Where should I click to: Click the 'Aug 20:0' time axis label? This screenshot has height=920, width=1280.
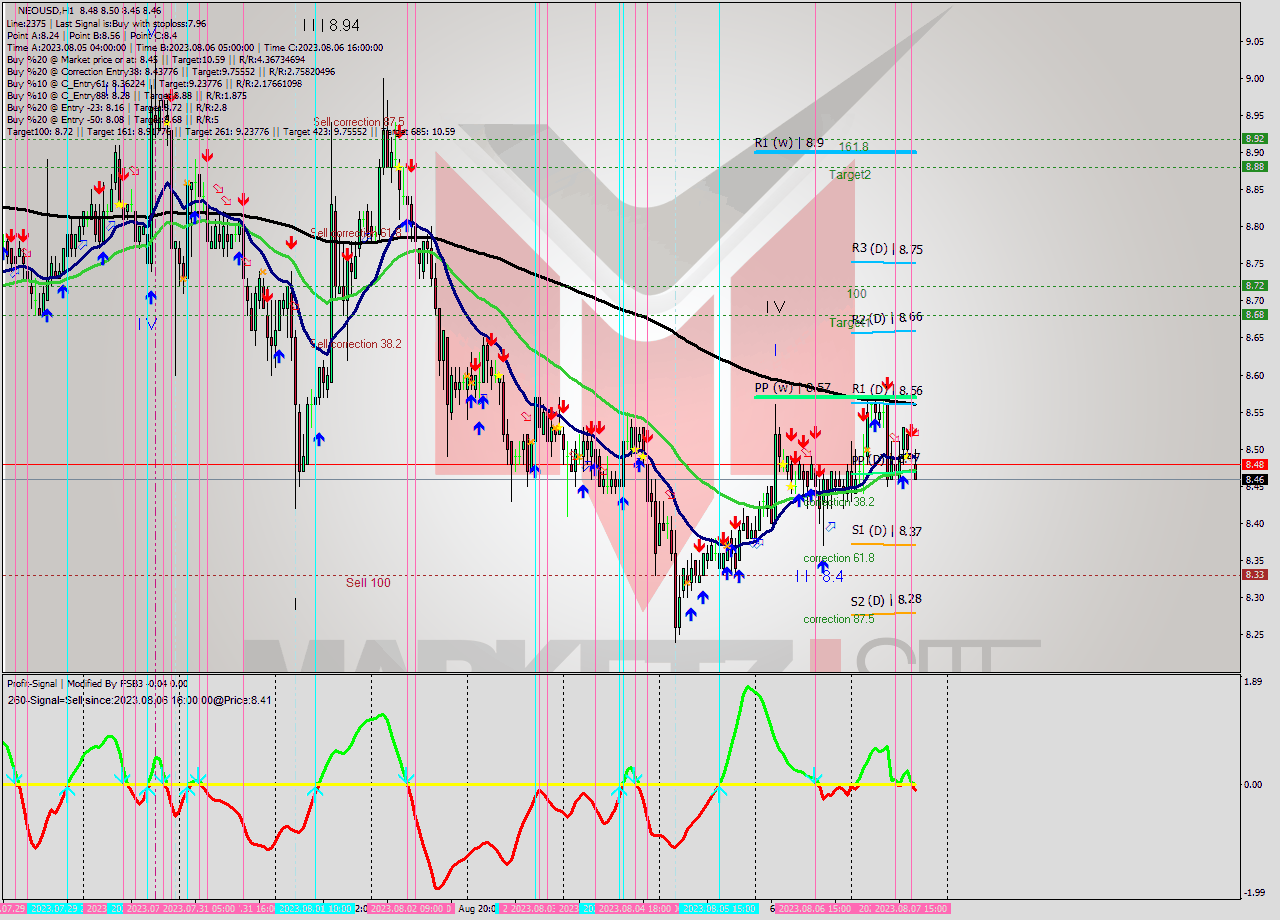tap(479, 908)
